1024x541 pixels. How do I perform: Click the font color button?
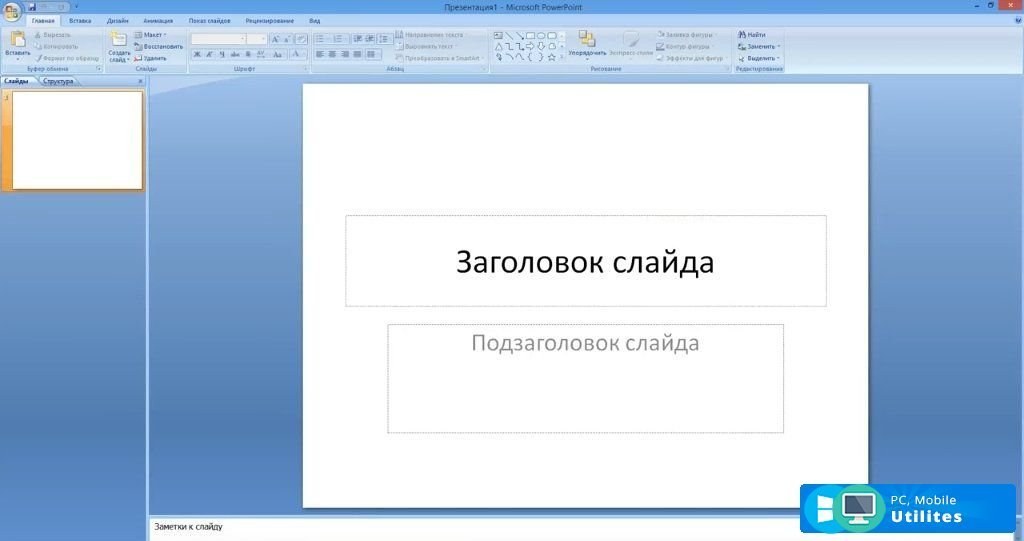[x=296, y=54]
